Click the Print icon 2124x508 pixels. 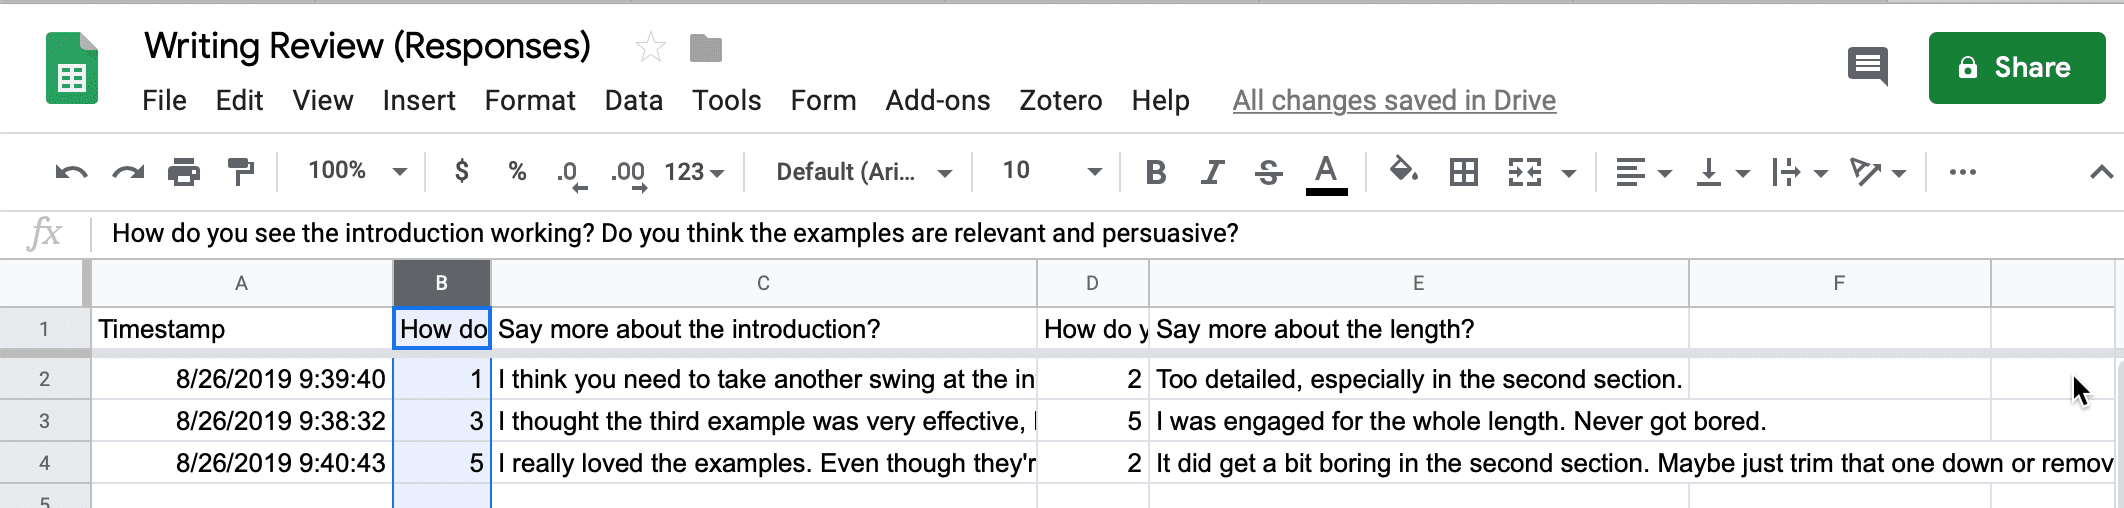(x=184, y=172)
